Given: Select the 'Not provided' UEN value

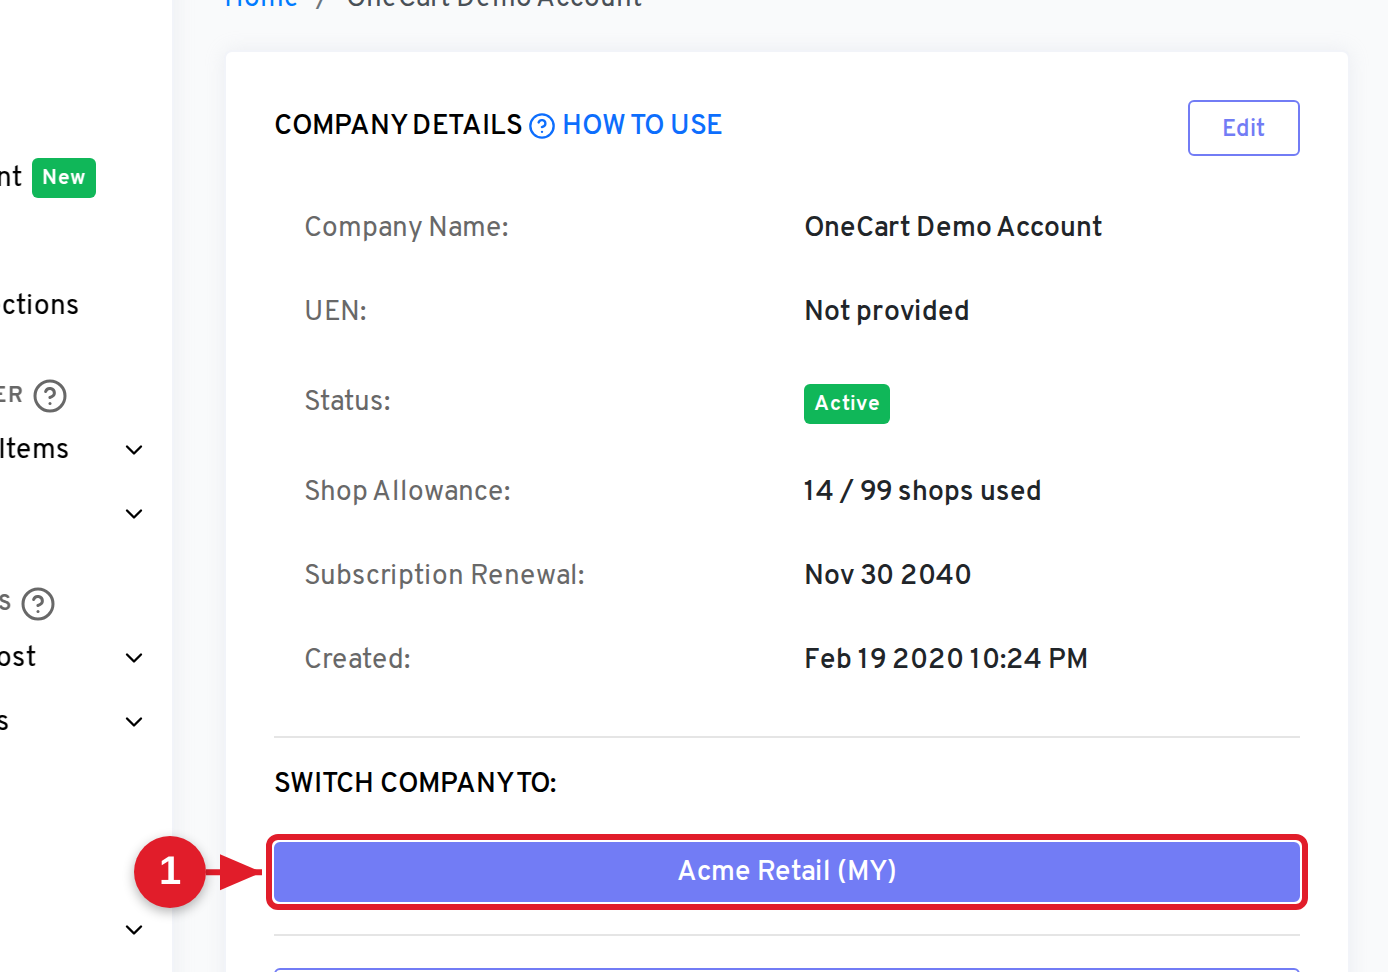Looking at the screenshot, I should click(887, 311).
